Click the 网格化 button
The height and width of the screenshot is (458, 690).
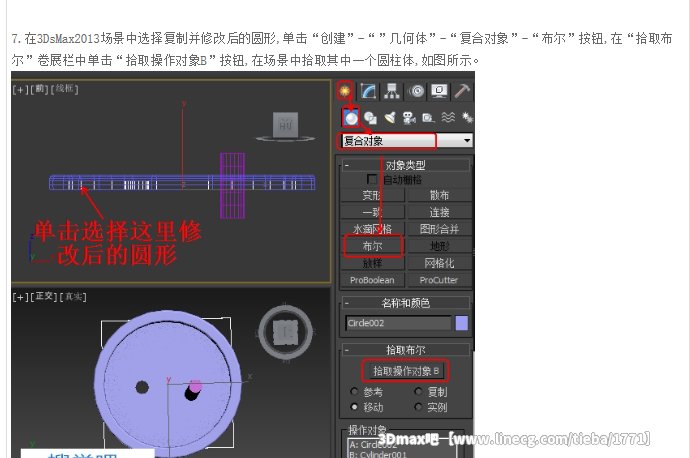pyautogui.click(x=439, y=263)
